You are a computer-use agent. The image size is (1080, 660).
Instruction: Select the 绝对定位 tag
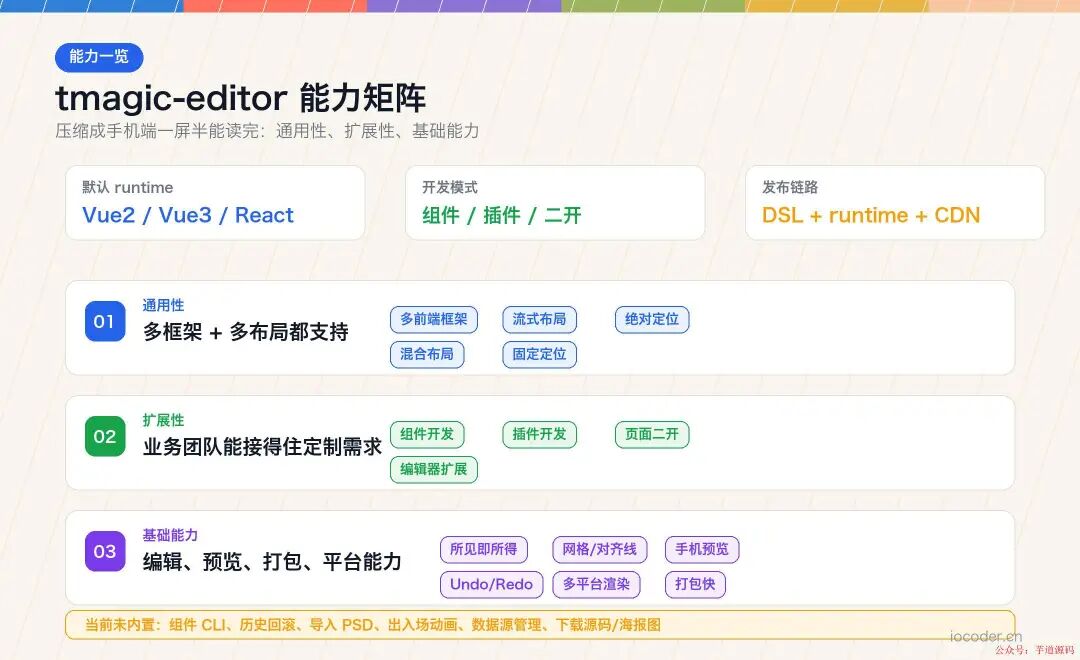pyautogui.click(x=652, y=319)
